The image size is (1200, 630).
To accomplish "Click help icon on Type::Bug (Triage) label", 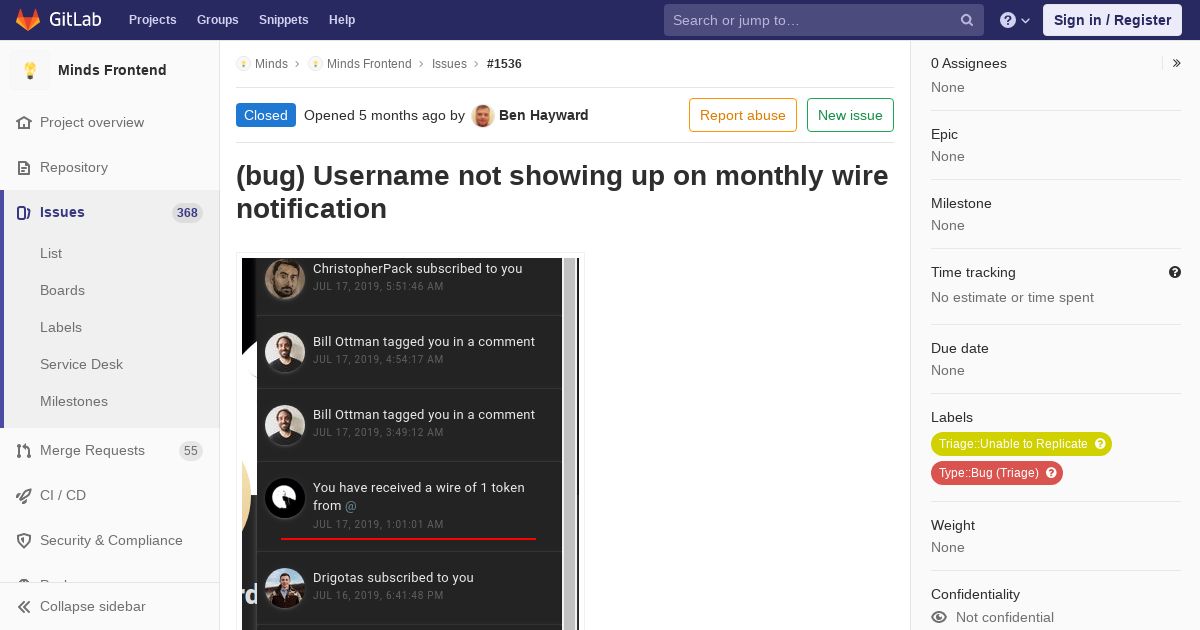I will 1051,473.
